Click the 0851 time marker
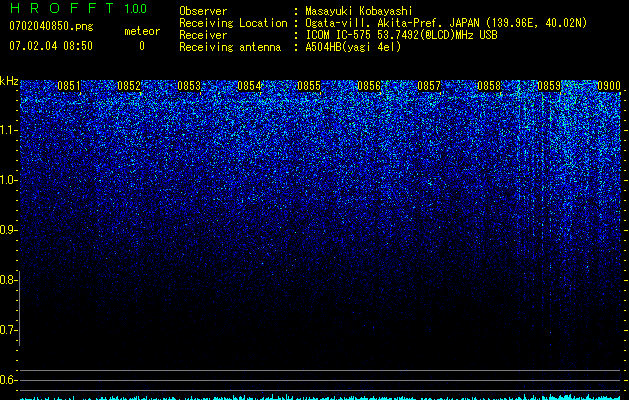 point(69,86)
